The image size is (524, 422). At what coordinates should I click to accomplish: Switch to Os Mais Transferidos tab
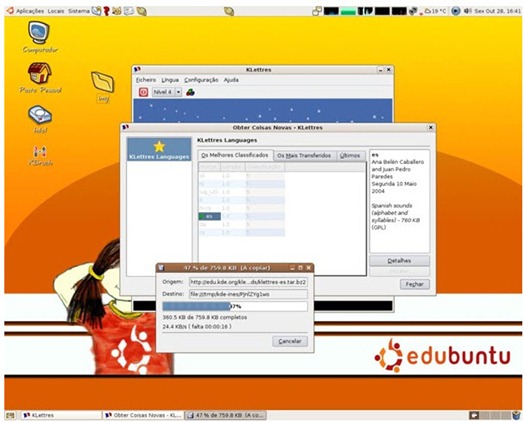(304, 155)
